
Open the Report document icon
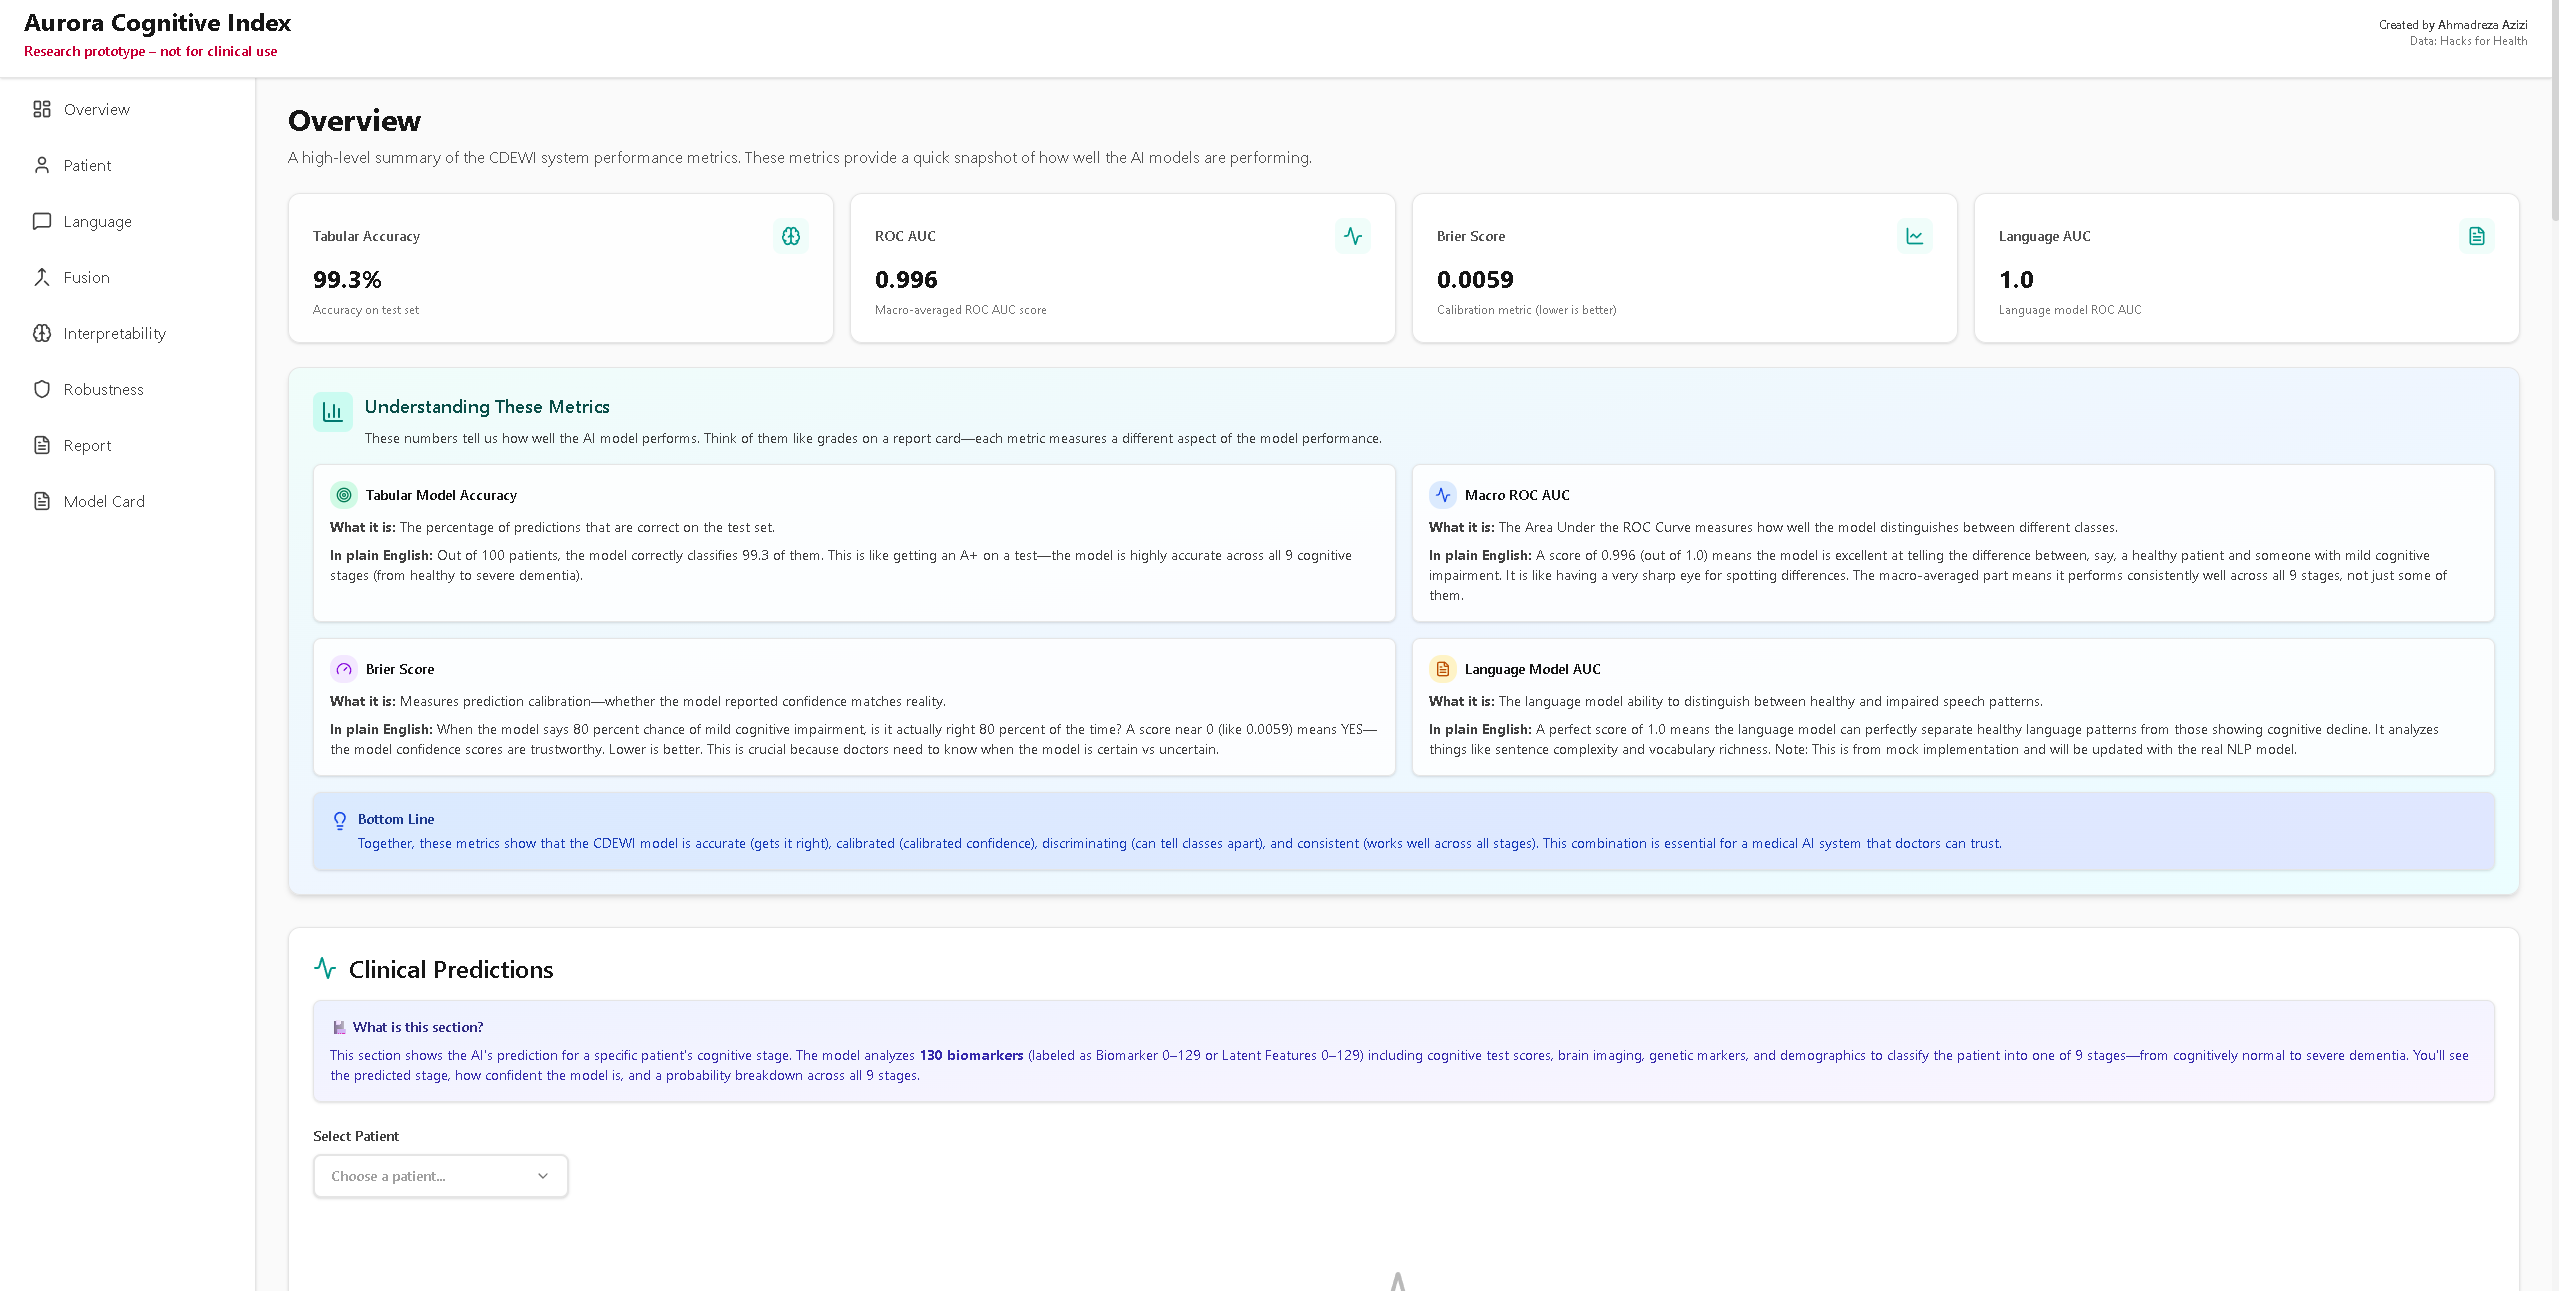42,445
